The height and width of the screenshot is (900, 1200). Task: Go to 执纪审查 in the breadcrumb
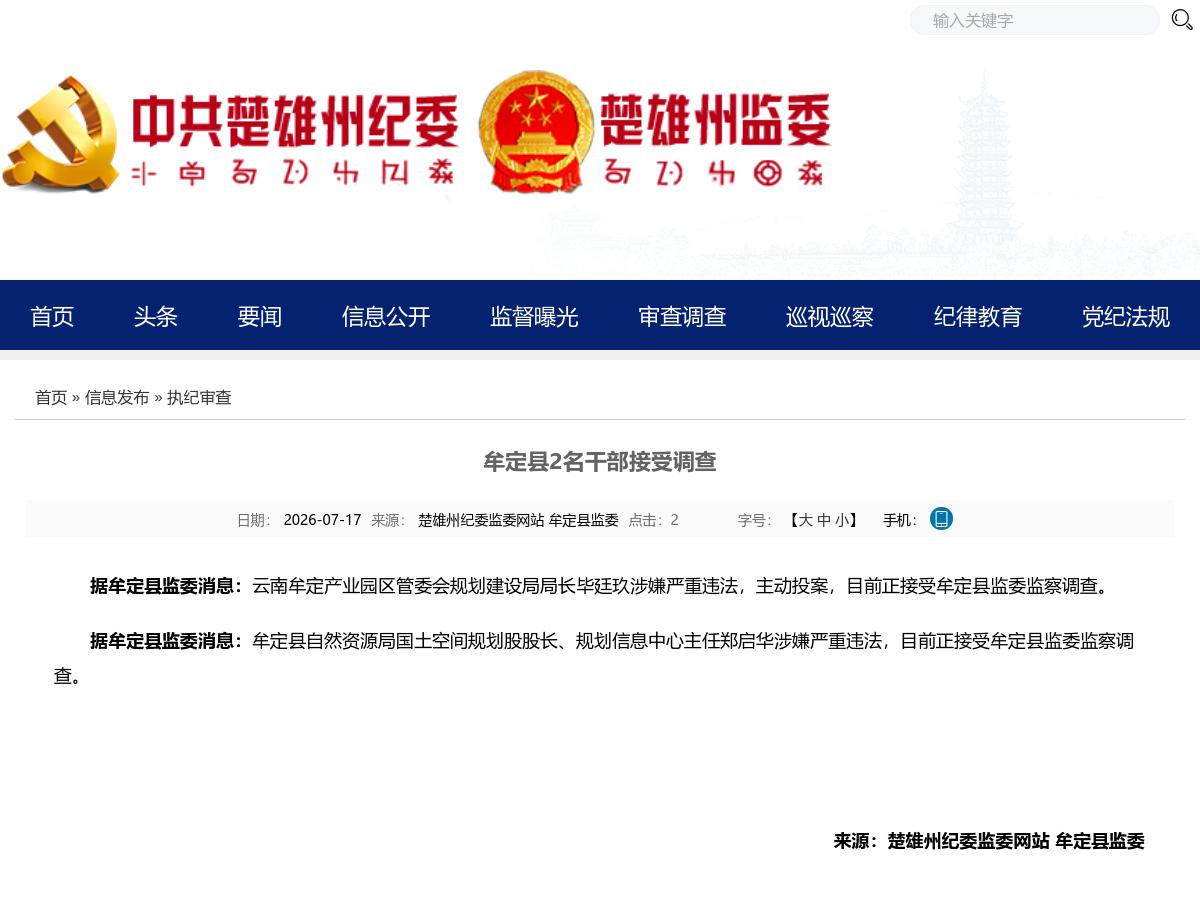199,398
